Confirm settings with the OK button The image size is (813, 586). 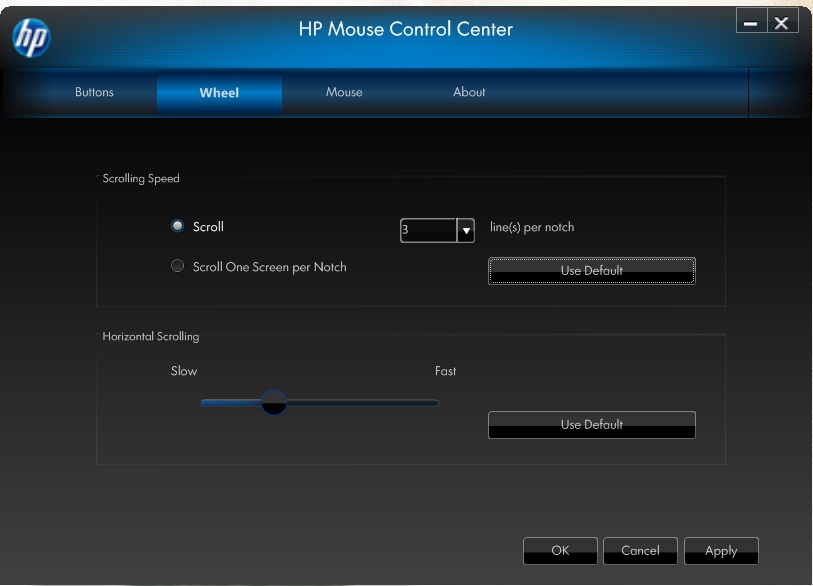click(x=560, y=551)
